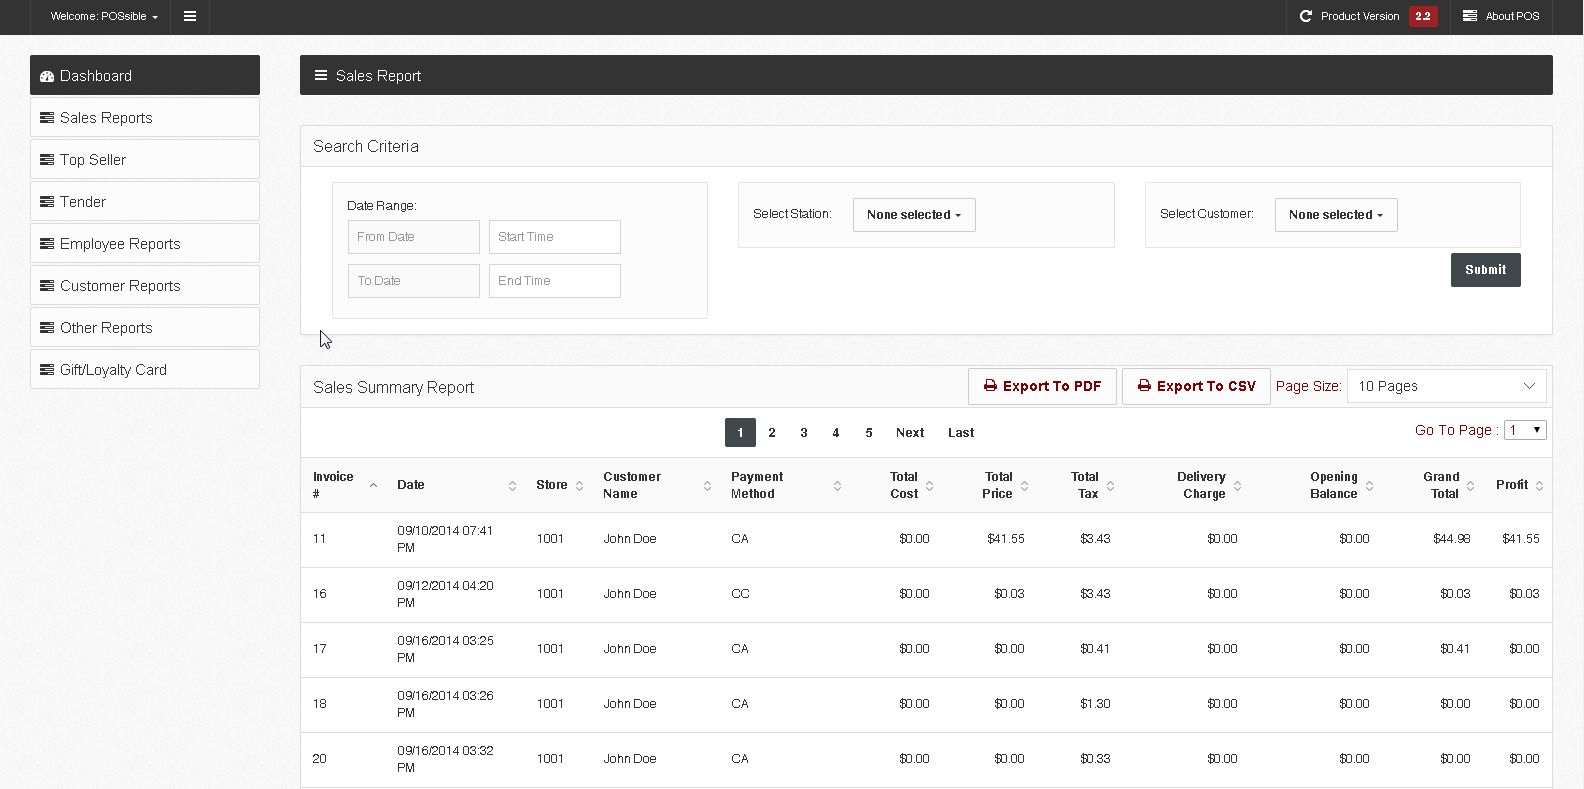Click the About POS icon
Viewport: 1584px width, 789px height.
[x=1470, y=16]
